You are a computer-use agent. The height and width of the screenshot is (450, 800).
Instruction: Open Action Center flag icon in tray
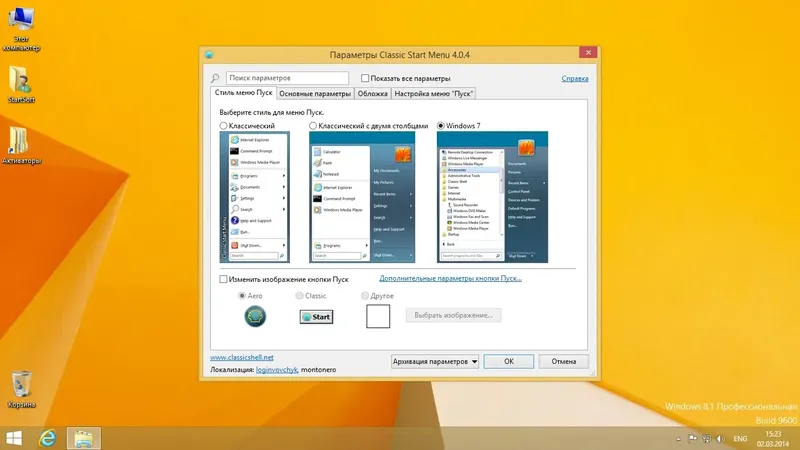(692, 439)
